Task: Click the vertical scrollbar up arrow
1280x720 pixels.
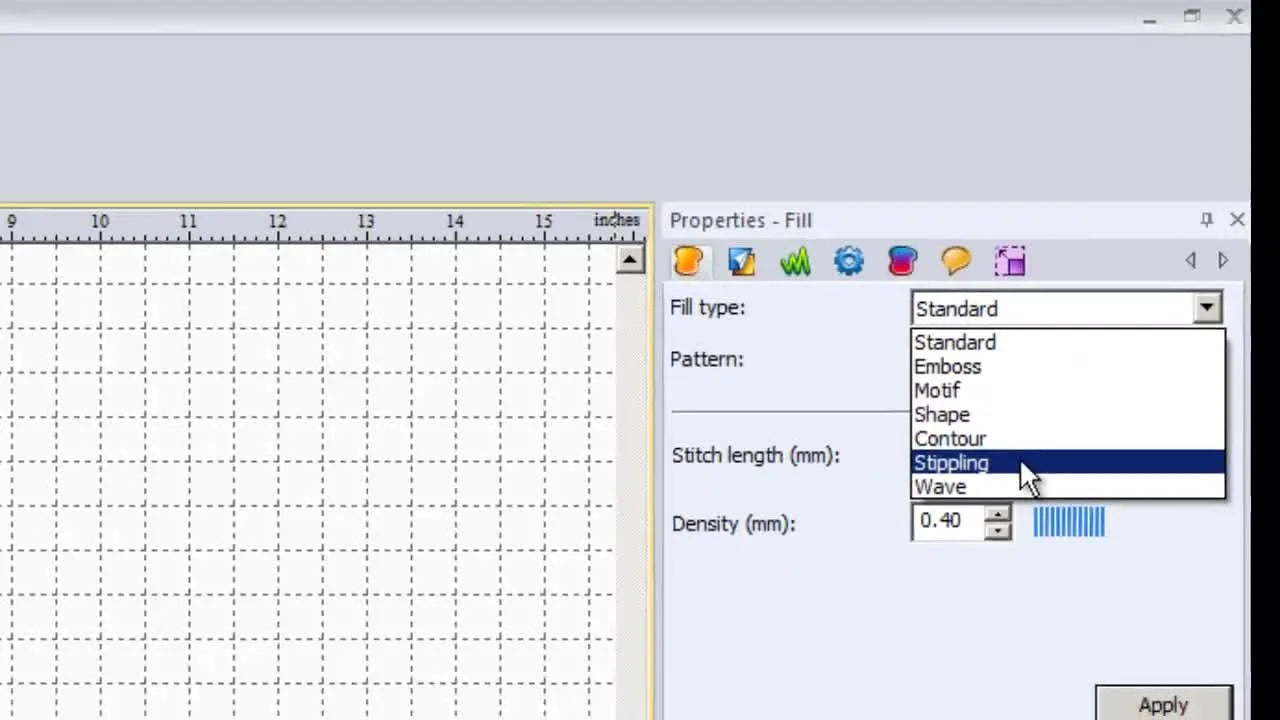Action: (x=631, y=258)
